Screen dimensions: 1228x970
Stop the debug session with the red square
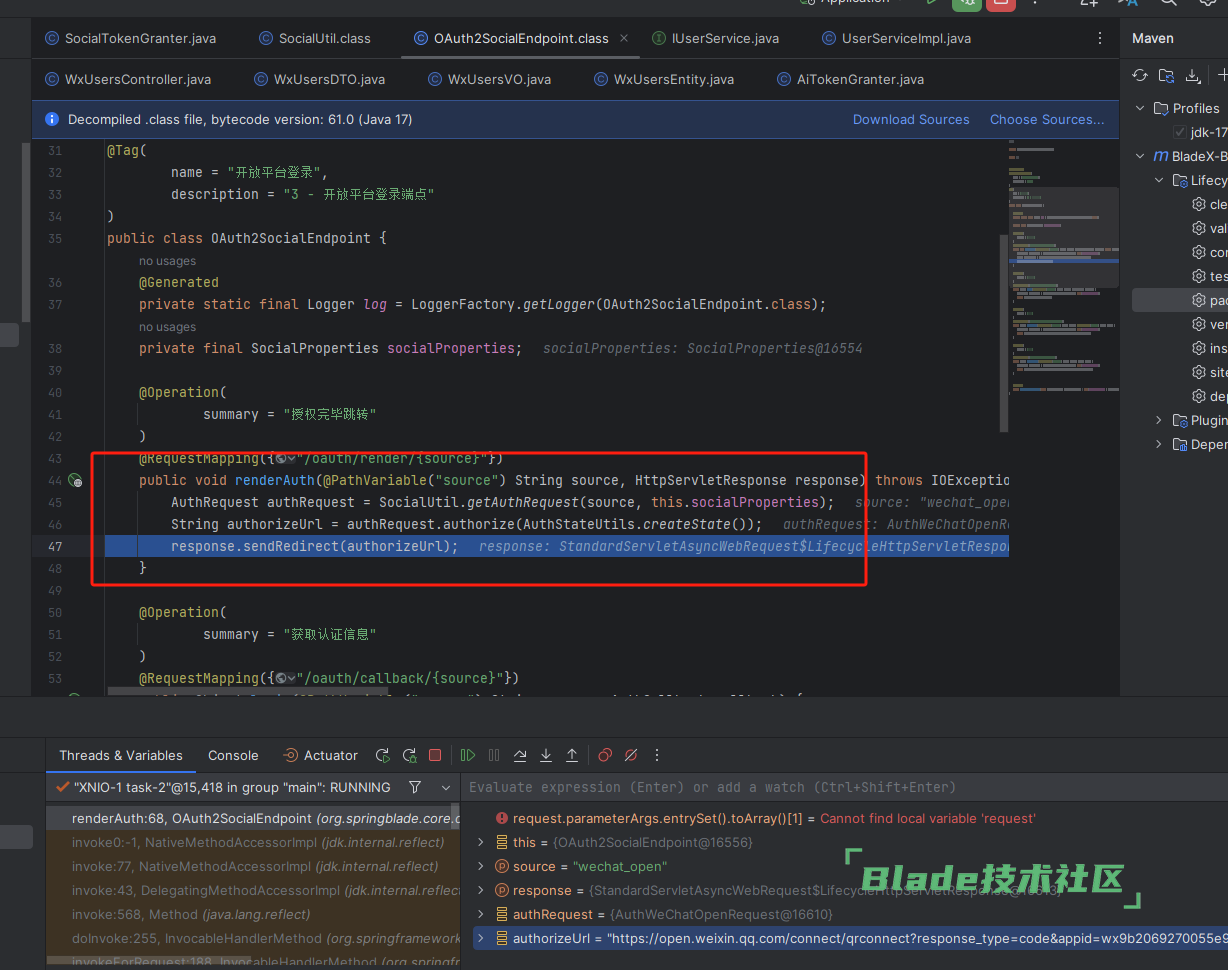click(435, 755)
